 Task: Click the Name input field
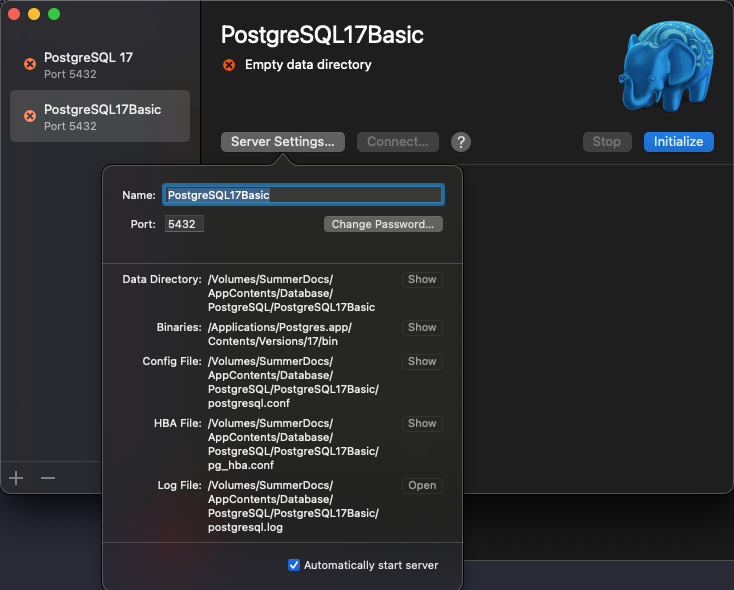[x=303, y=195]
